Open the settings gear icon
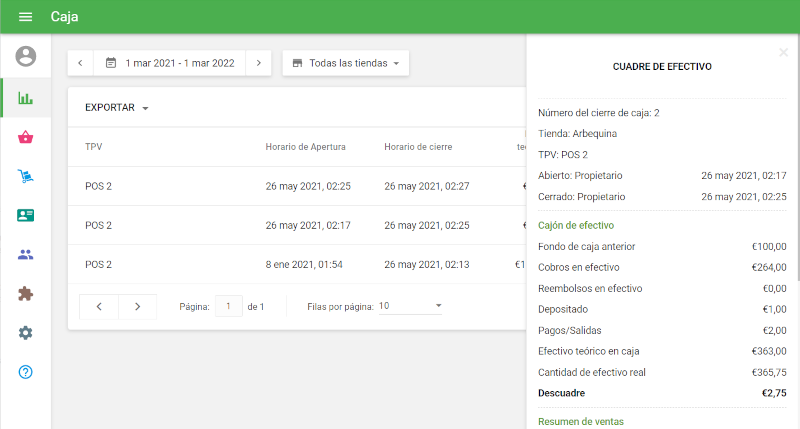800x429 pixels. tap(26, 332)
